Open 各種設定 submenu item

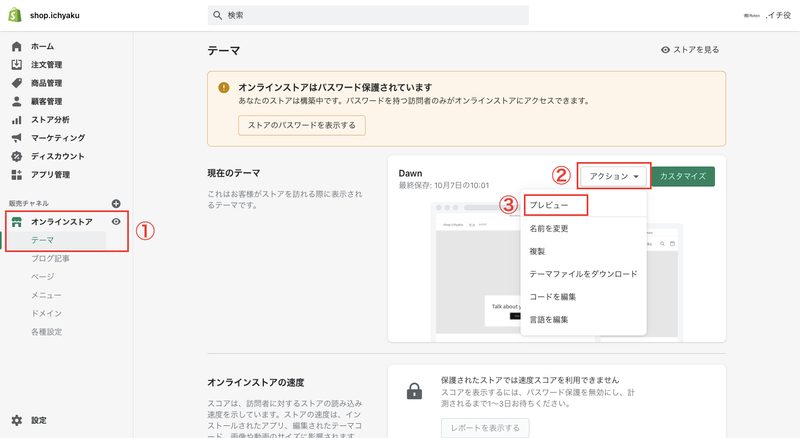(46, 332)
